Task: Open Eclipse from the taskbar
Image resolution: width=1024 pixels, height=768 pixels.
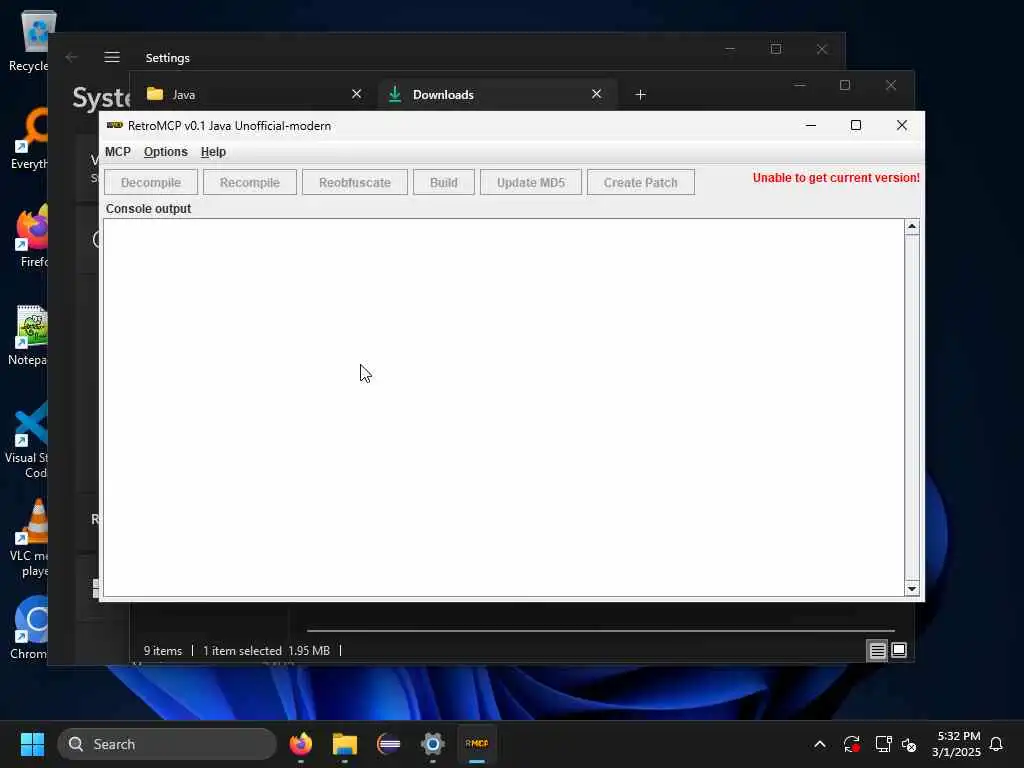Action: [389, 744]
